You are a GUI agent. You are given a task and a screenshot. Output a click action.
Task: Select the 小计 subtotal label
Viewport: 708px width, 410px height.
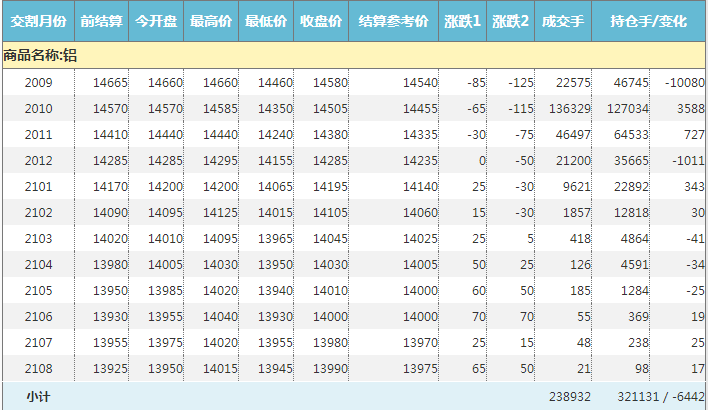coord(38,396)
